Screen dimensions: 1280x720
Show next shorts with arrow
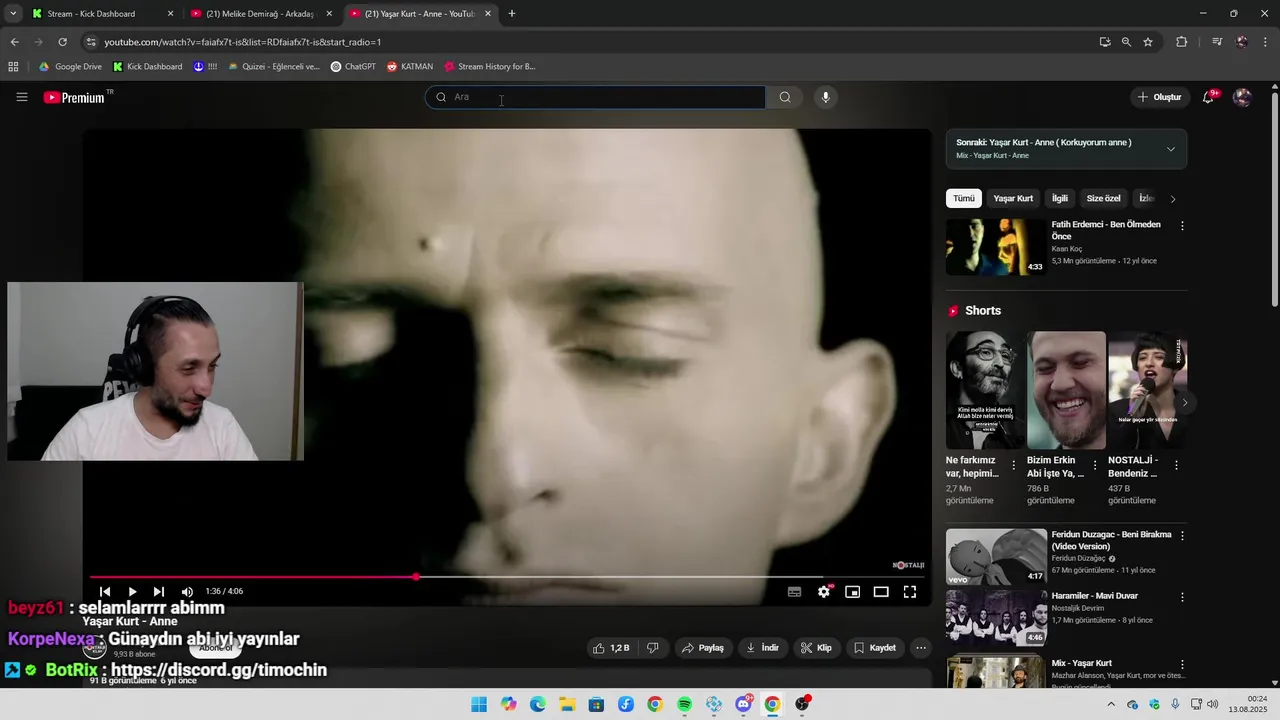[x=1185, y=403]
